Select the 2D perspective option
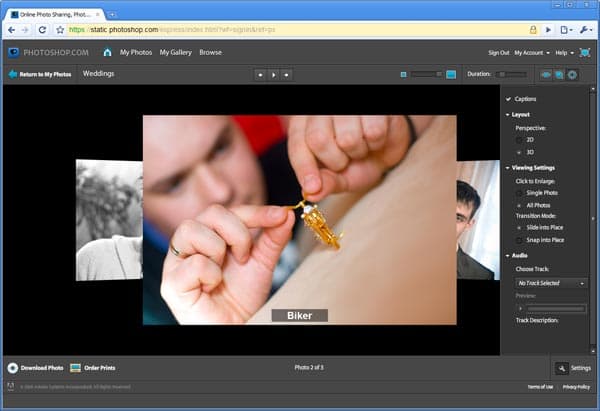The image size is (600, 411). [x=519, y=140]
